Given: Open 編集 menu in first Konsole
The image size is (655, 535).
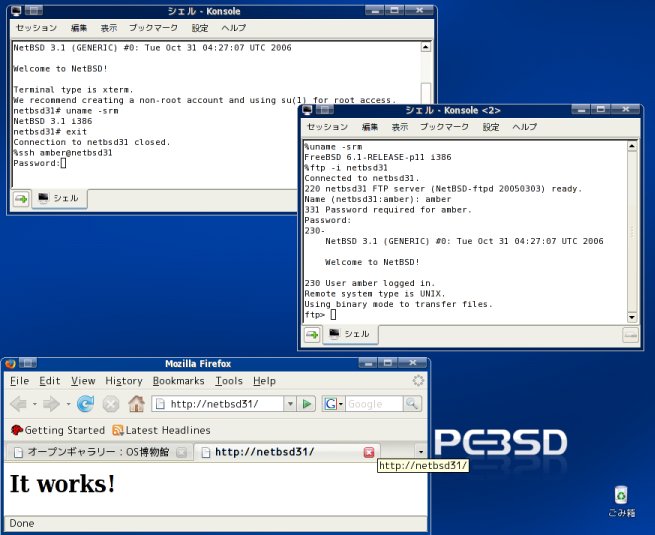Looking at the screenshot, I should point(79,28).
